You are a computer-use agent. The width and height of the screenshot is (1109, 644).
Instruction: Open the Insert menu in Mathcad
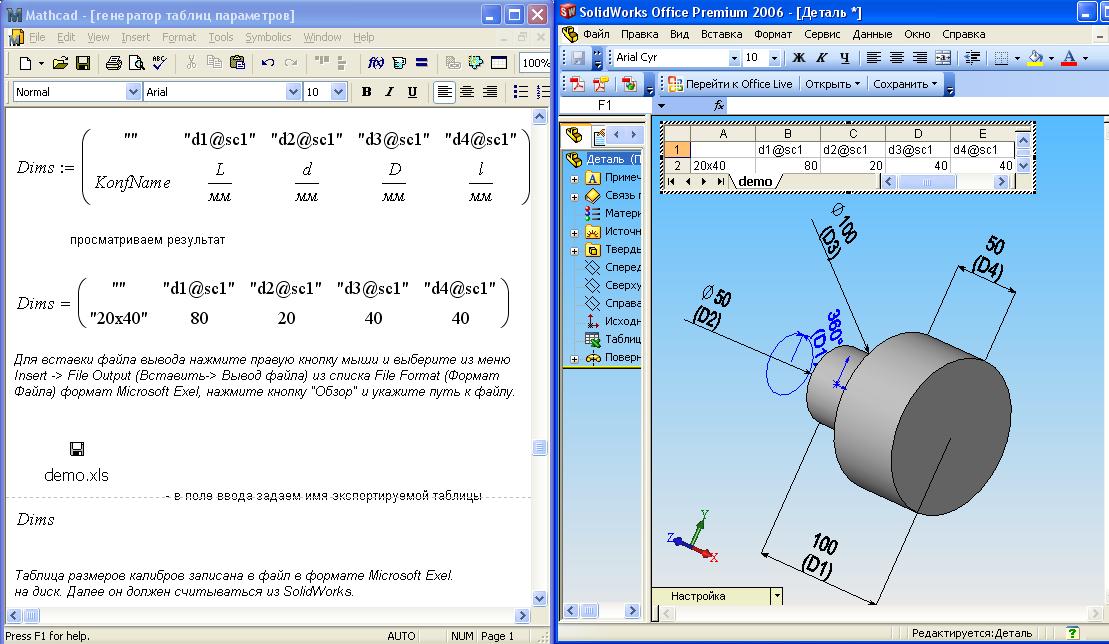coord(135,37)
